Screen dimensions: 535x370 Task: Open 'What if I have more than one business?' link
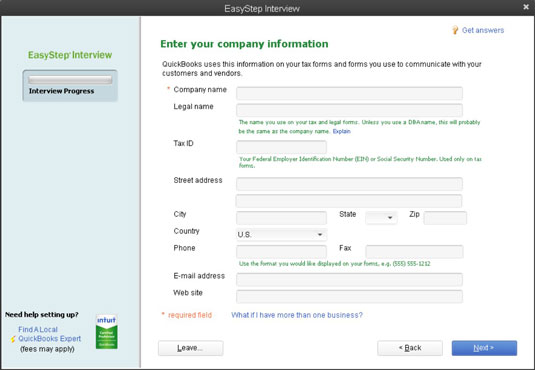pos(297,315)
